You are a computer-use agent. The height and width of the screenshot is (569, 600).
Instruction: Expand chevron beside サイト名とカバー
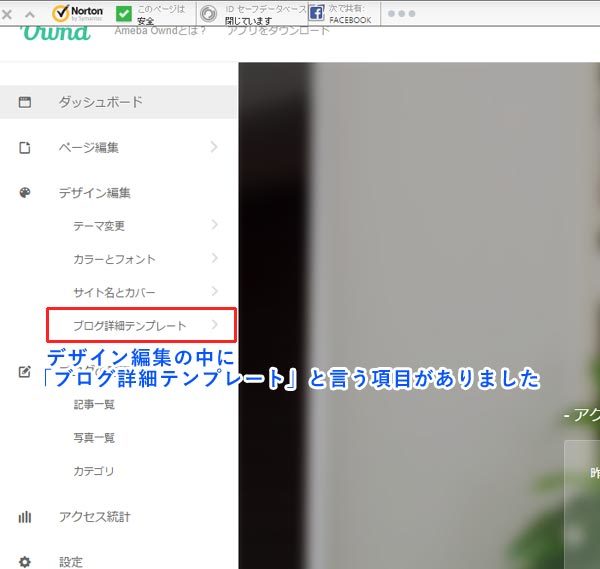pyautogui.click(x=215, y=291)
